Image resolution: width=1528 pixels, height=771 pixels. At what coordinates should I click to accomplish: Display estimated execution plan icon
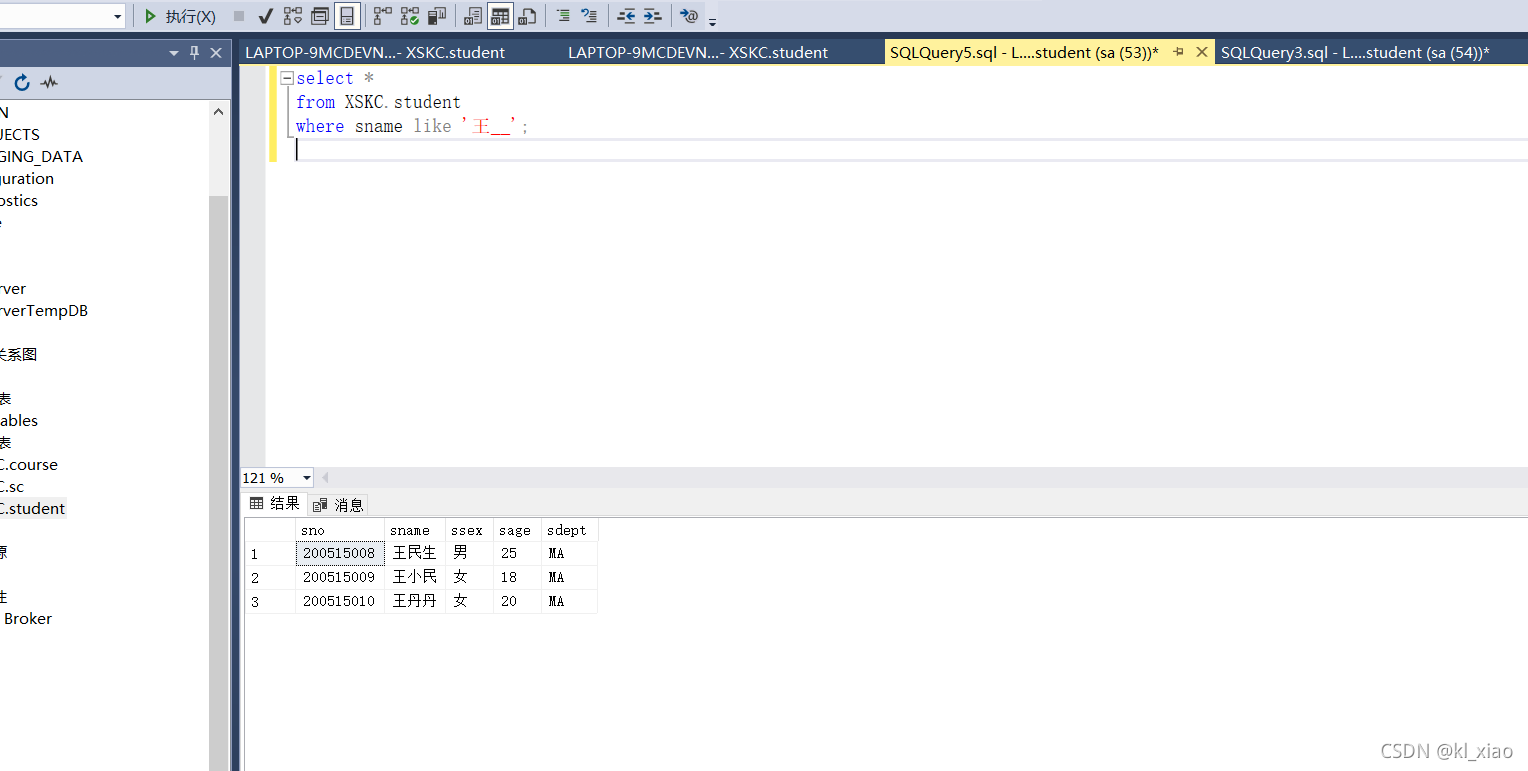293,16
